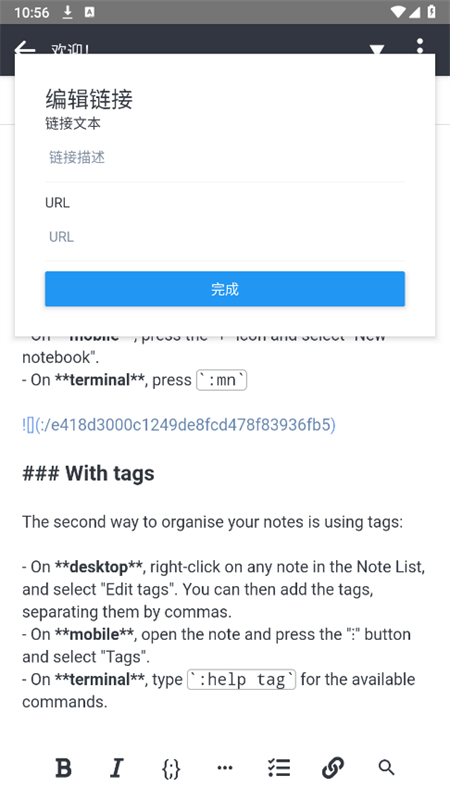Screen dimensions: 450x800
Task: Open the three-dot overflow menu
Action: point(419,46)
